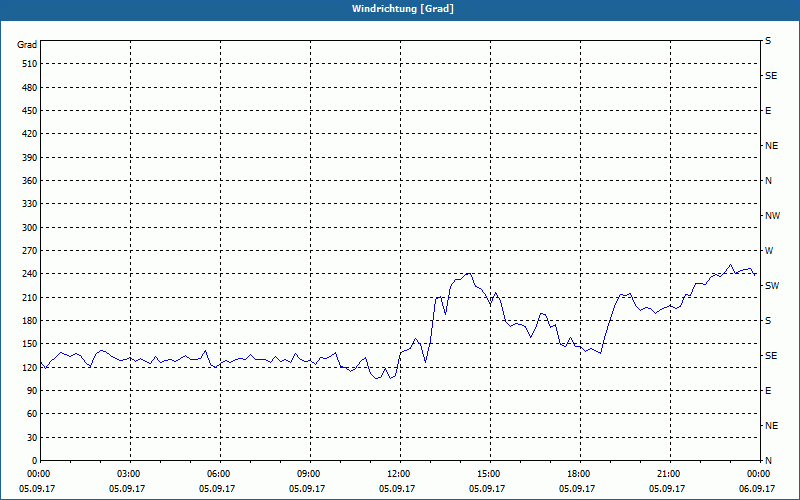Click the 00:00 label above 05.09.17

[x=40, y=474]
